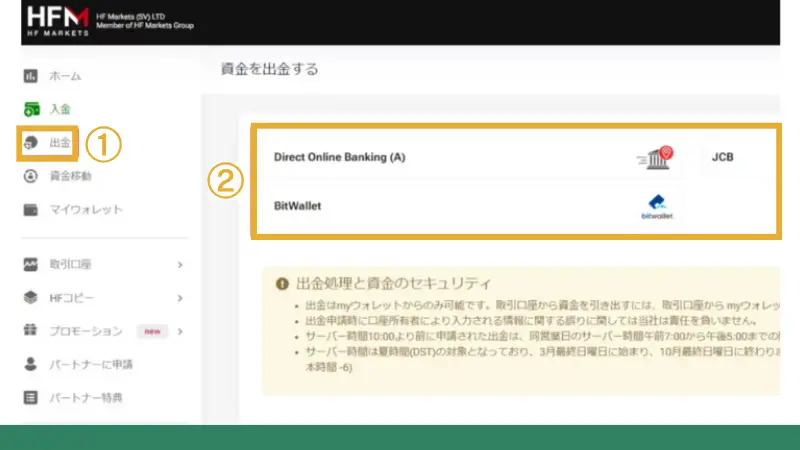Viewport: 800px width, 450px height.
Task: Click the プロモーション label text
Action: pyautogui.click(x=86, y=331)
